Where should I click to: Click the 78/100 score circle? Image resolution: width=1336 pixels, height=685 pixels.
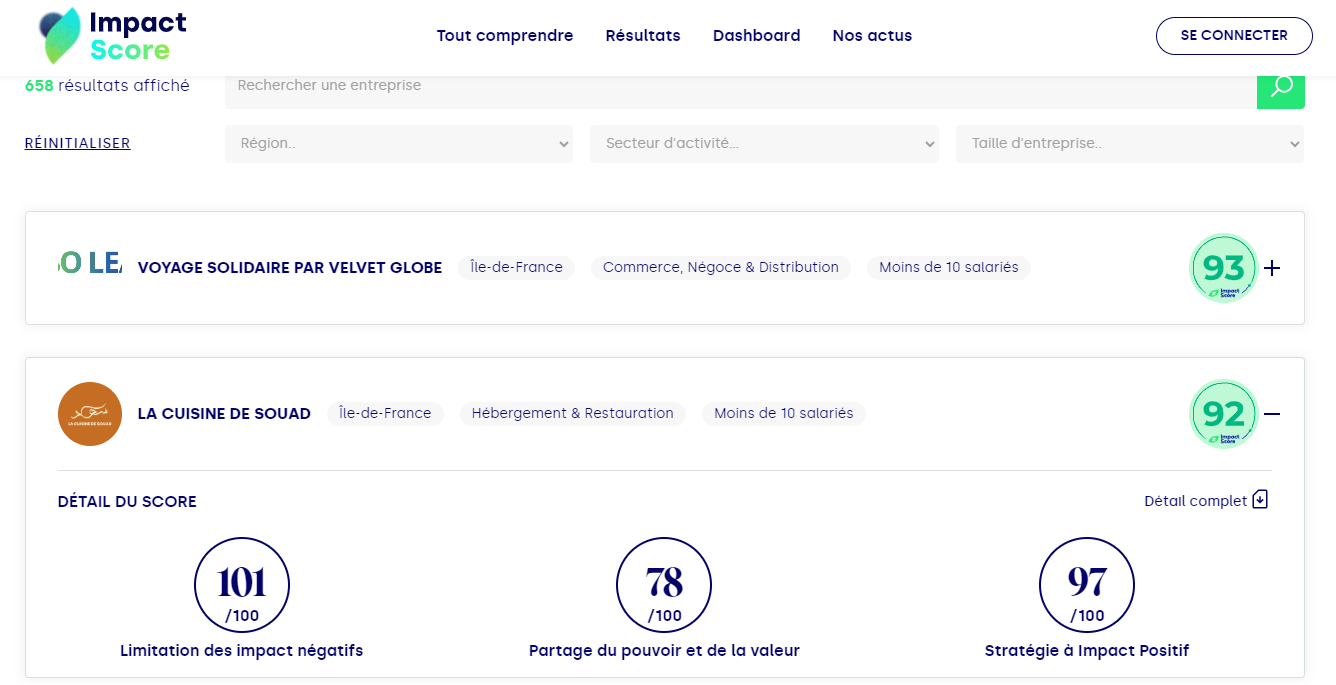[x=664, y=586]
